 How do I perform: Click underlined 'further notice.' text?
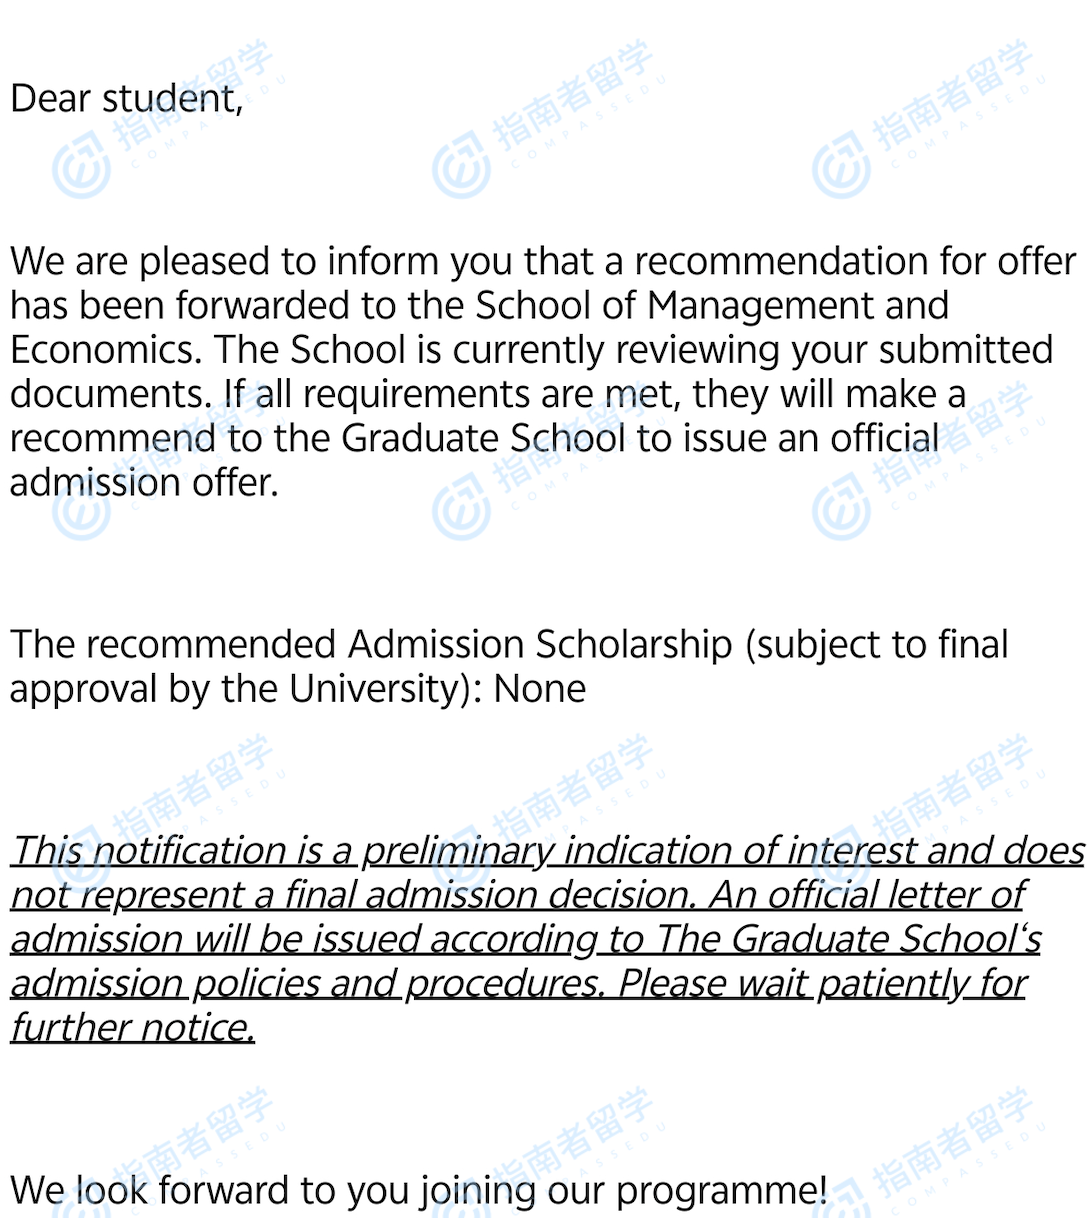[132, 1027]
